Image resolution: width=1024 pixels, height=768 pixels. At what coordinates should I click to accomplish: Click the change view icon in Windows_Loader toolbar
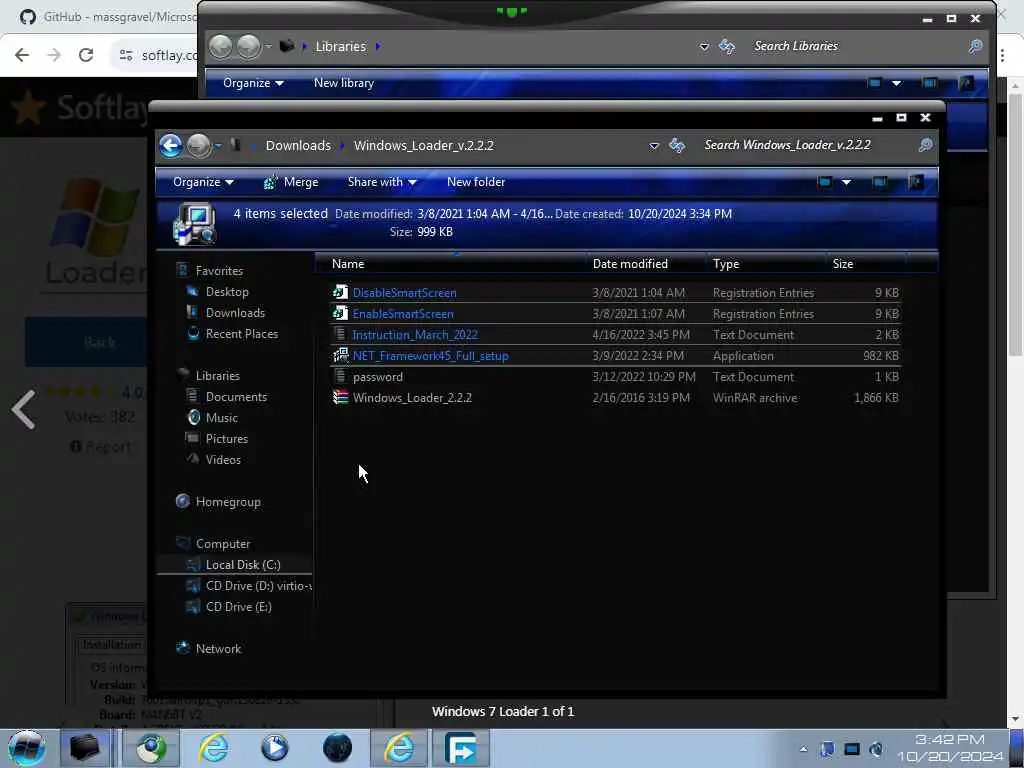[x=825, y=182]
